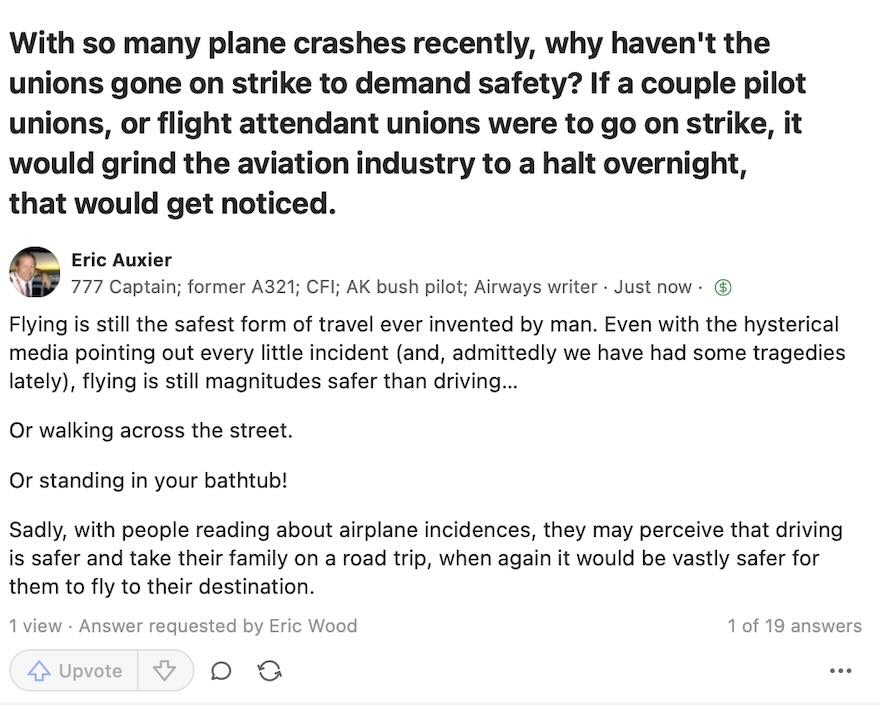Visit Eric Auxier's profile name link
Screen dimensions: 880x705
(121, 260)
